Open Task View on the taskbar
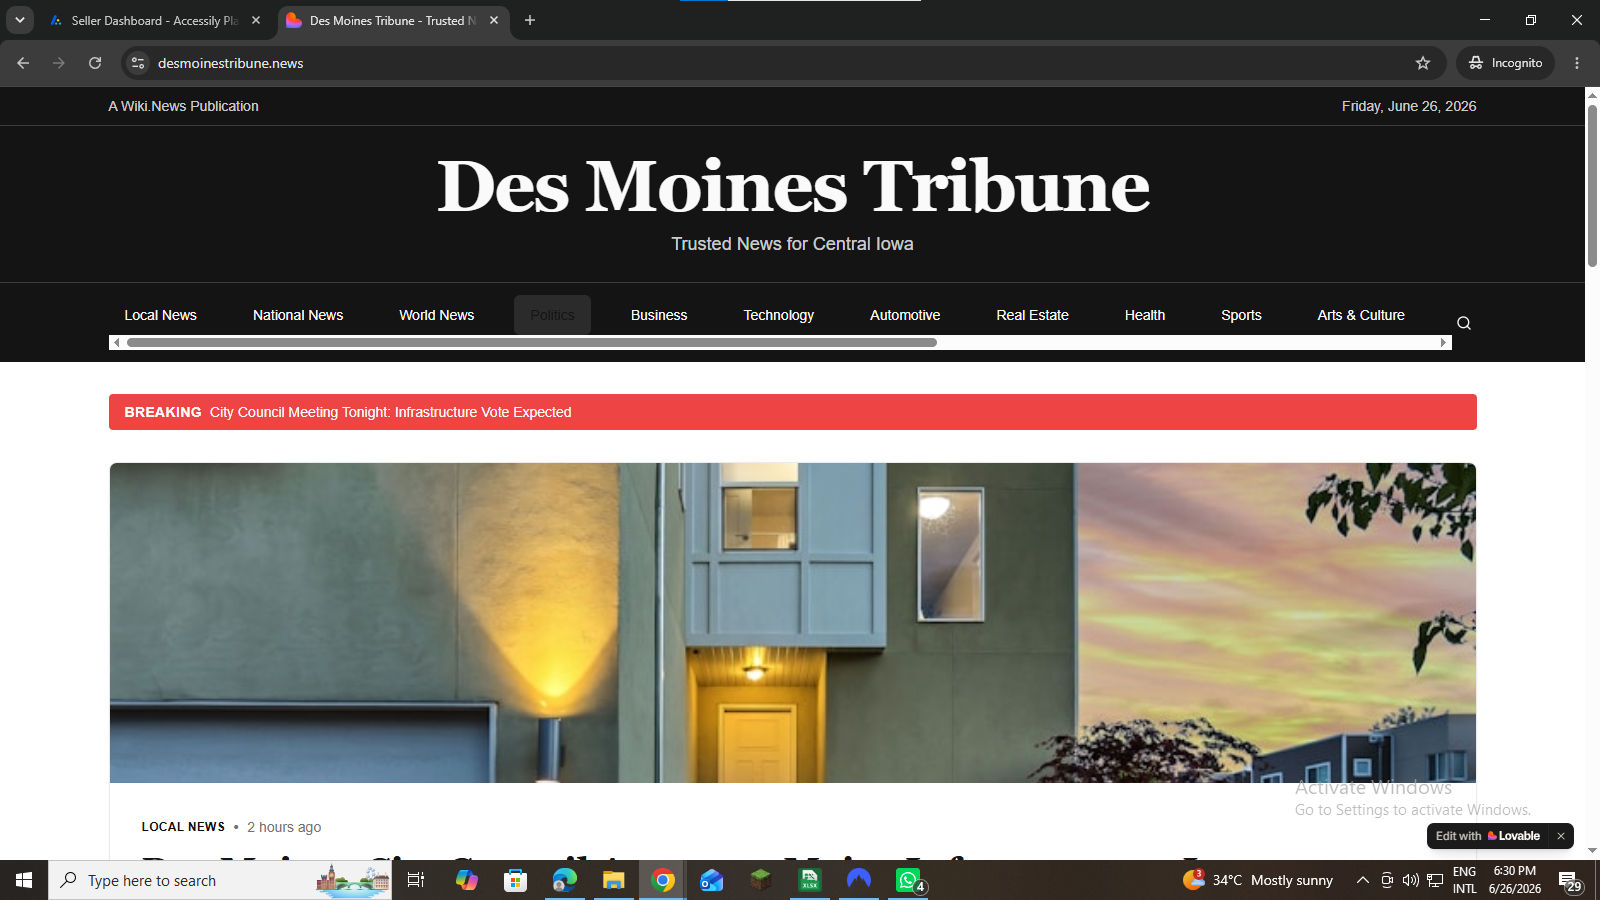Screen dimensions: 1600x900 pos(416,880)
